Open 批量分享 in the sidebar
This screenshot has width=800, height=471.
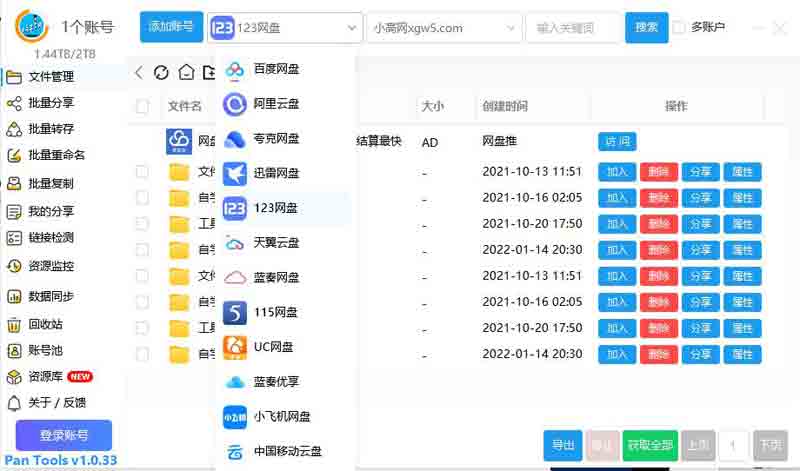(50, 102)
